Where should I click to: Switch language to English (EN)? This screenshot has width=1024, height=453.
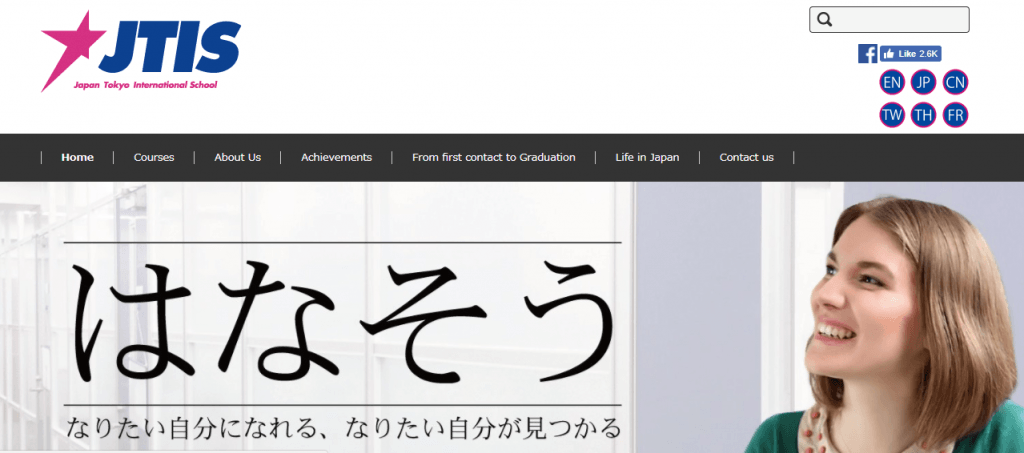[892, 82]
